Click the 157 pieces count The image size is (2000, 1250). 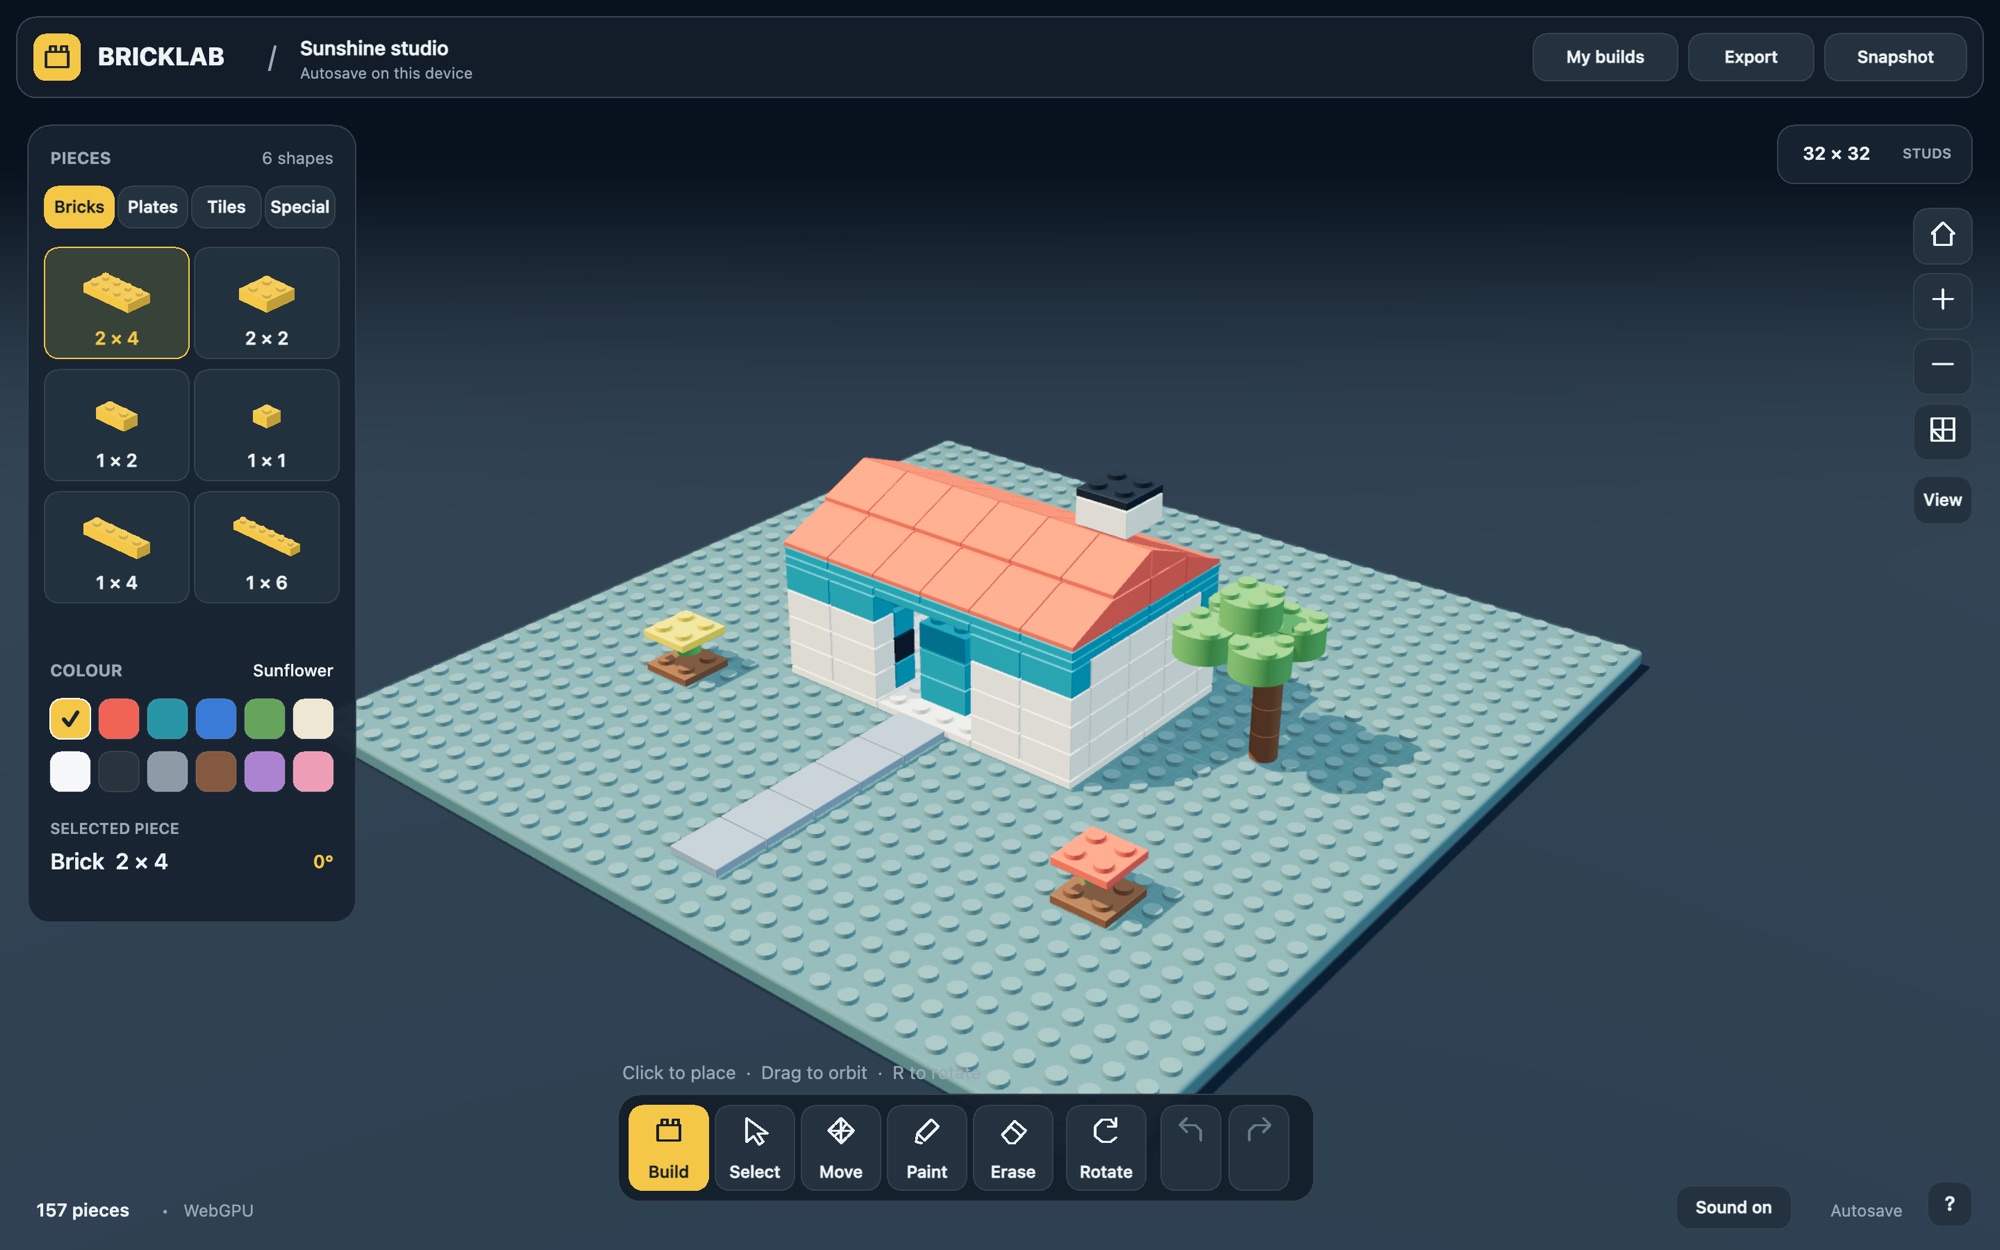(83, 1210)
